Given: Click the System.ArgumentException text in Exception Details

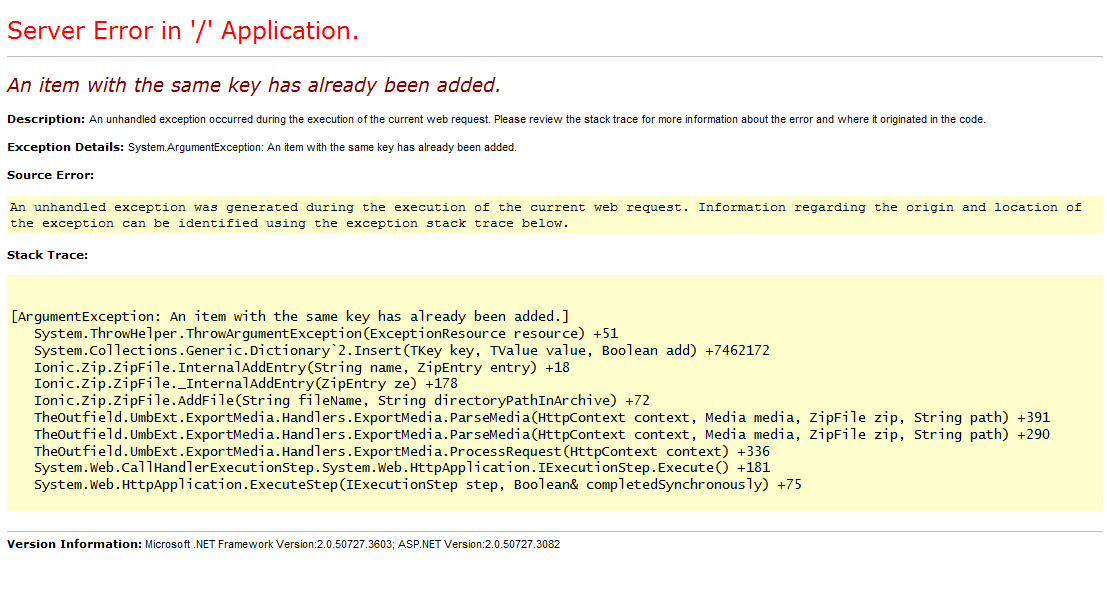Looking at the screenshot, I should click(x=322, y=147).
